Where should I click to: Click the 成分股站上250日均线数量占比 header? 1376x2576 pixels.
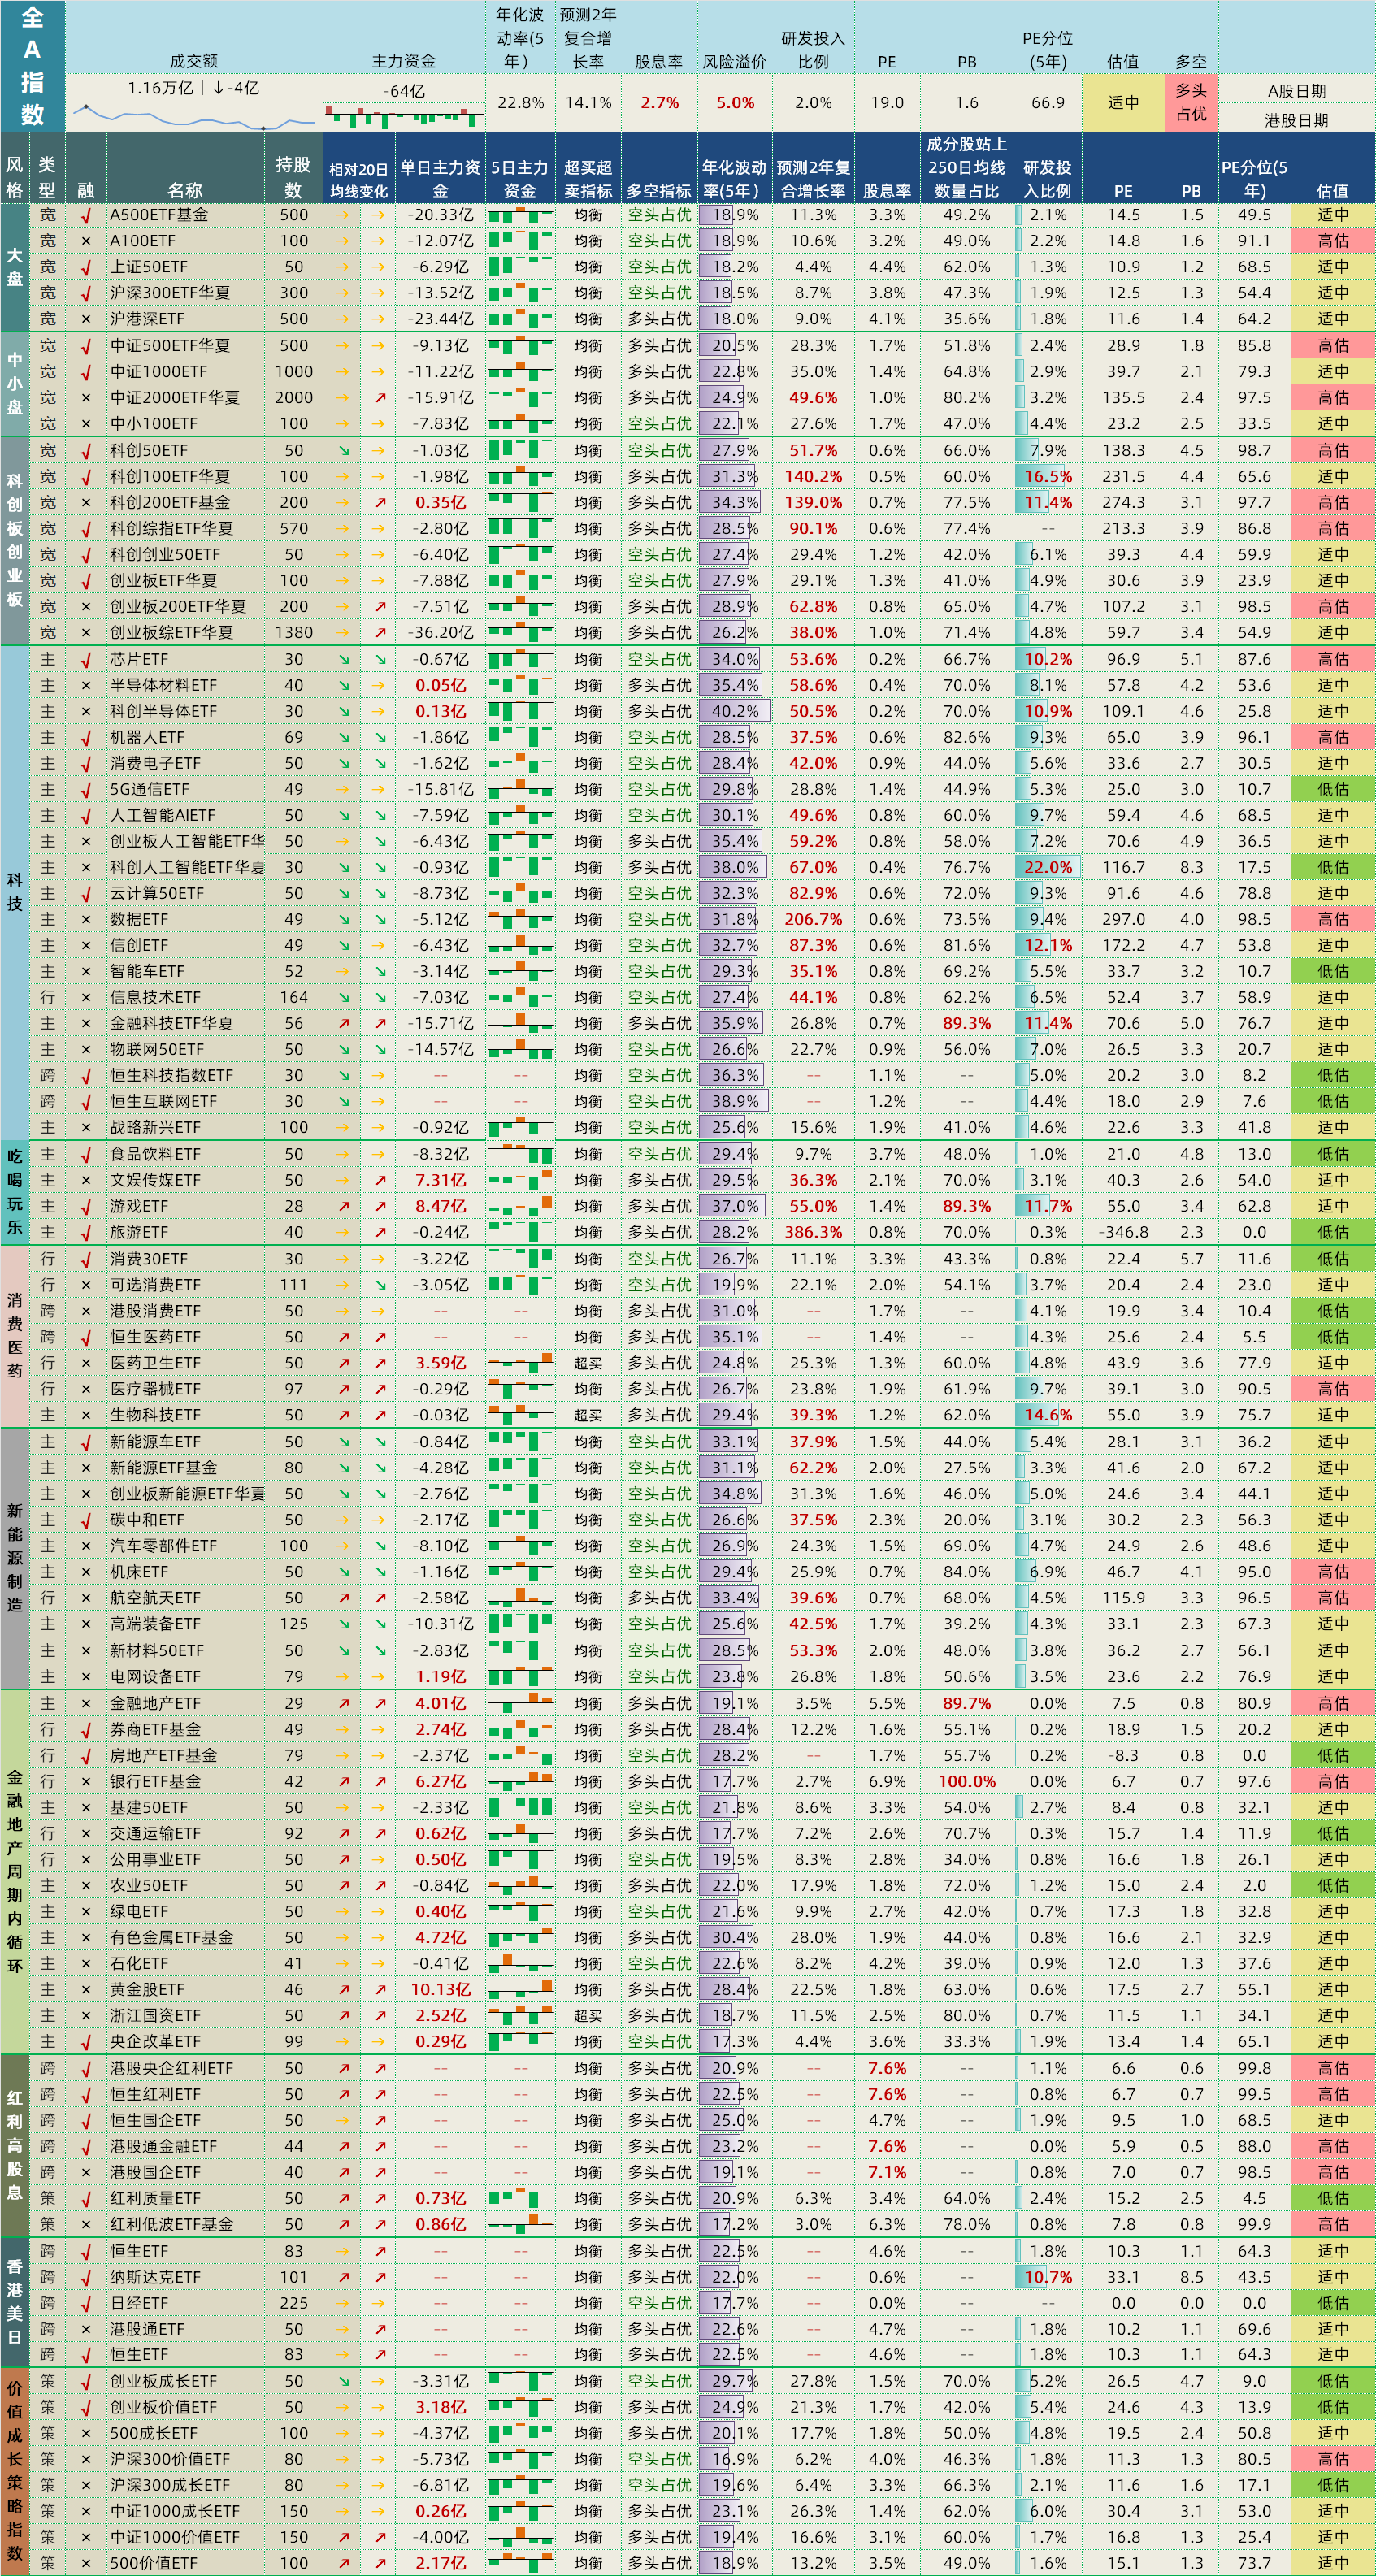click(x=966, y=167)
